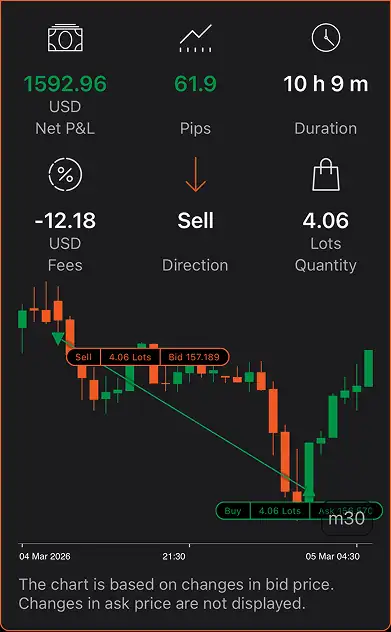Click the 4.06 Lots quantity value
The image size is (391, 632).
(326, 220)
